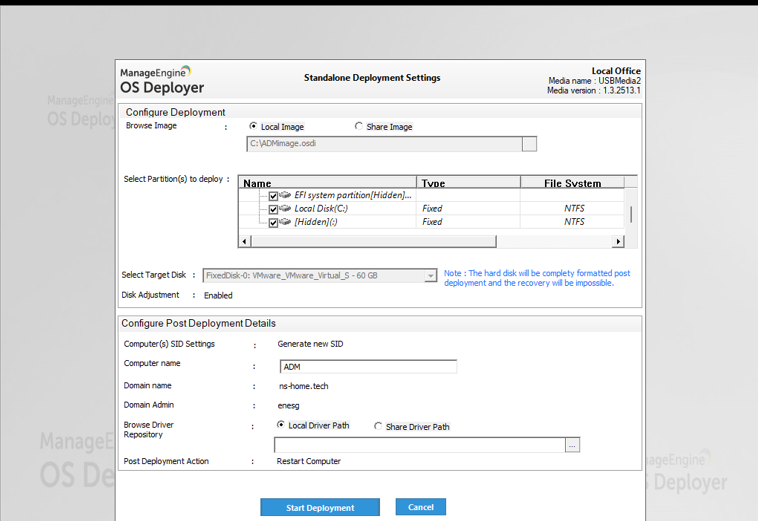This screenshot has width=758, height=521.
Task: Select the Share Image radio button
Action: 358,126
